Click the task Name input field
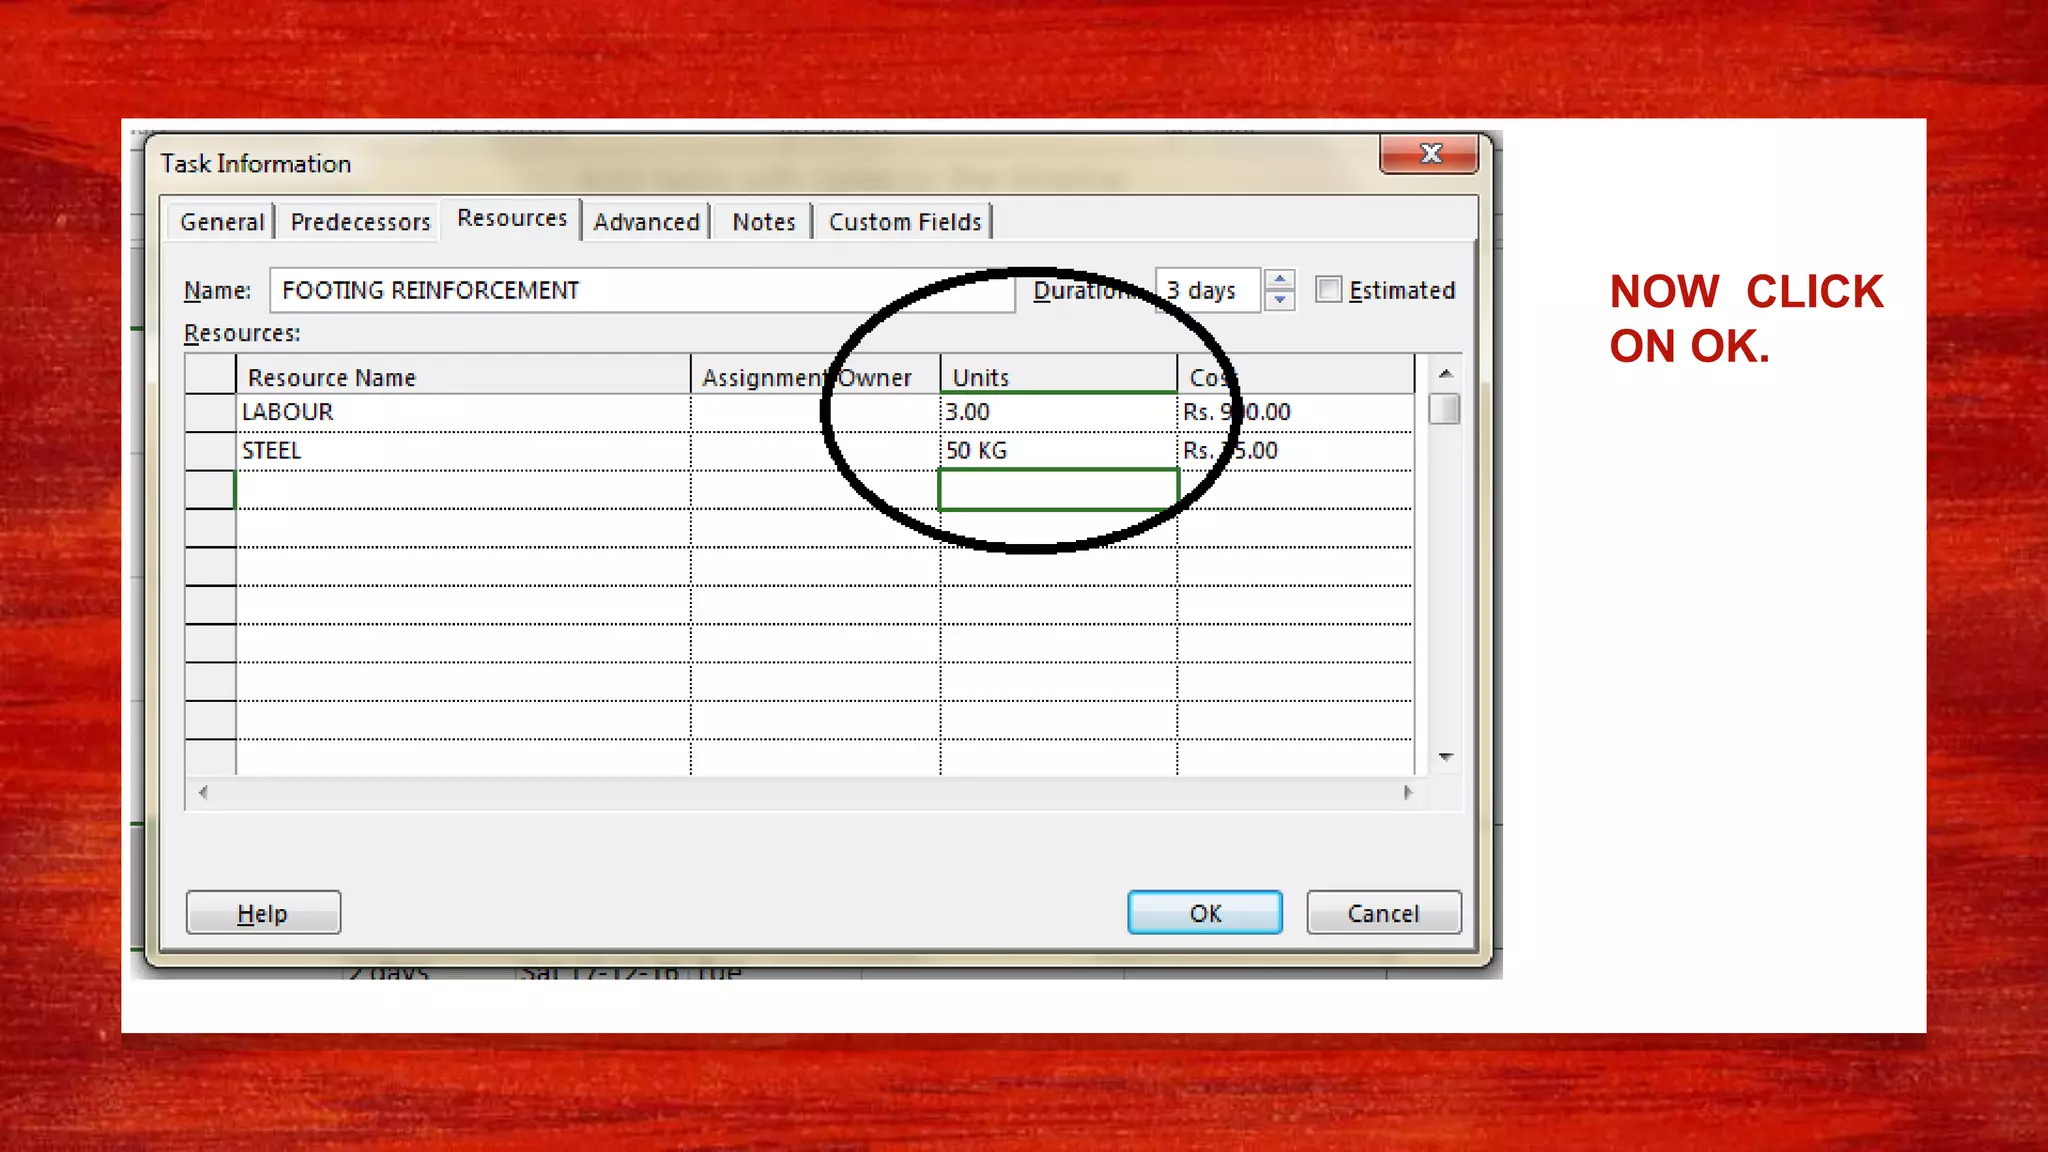This screenshot has height=1152, width=2048. 640,291
